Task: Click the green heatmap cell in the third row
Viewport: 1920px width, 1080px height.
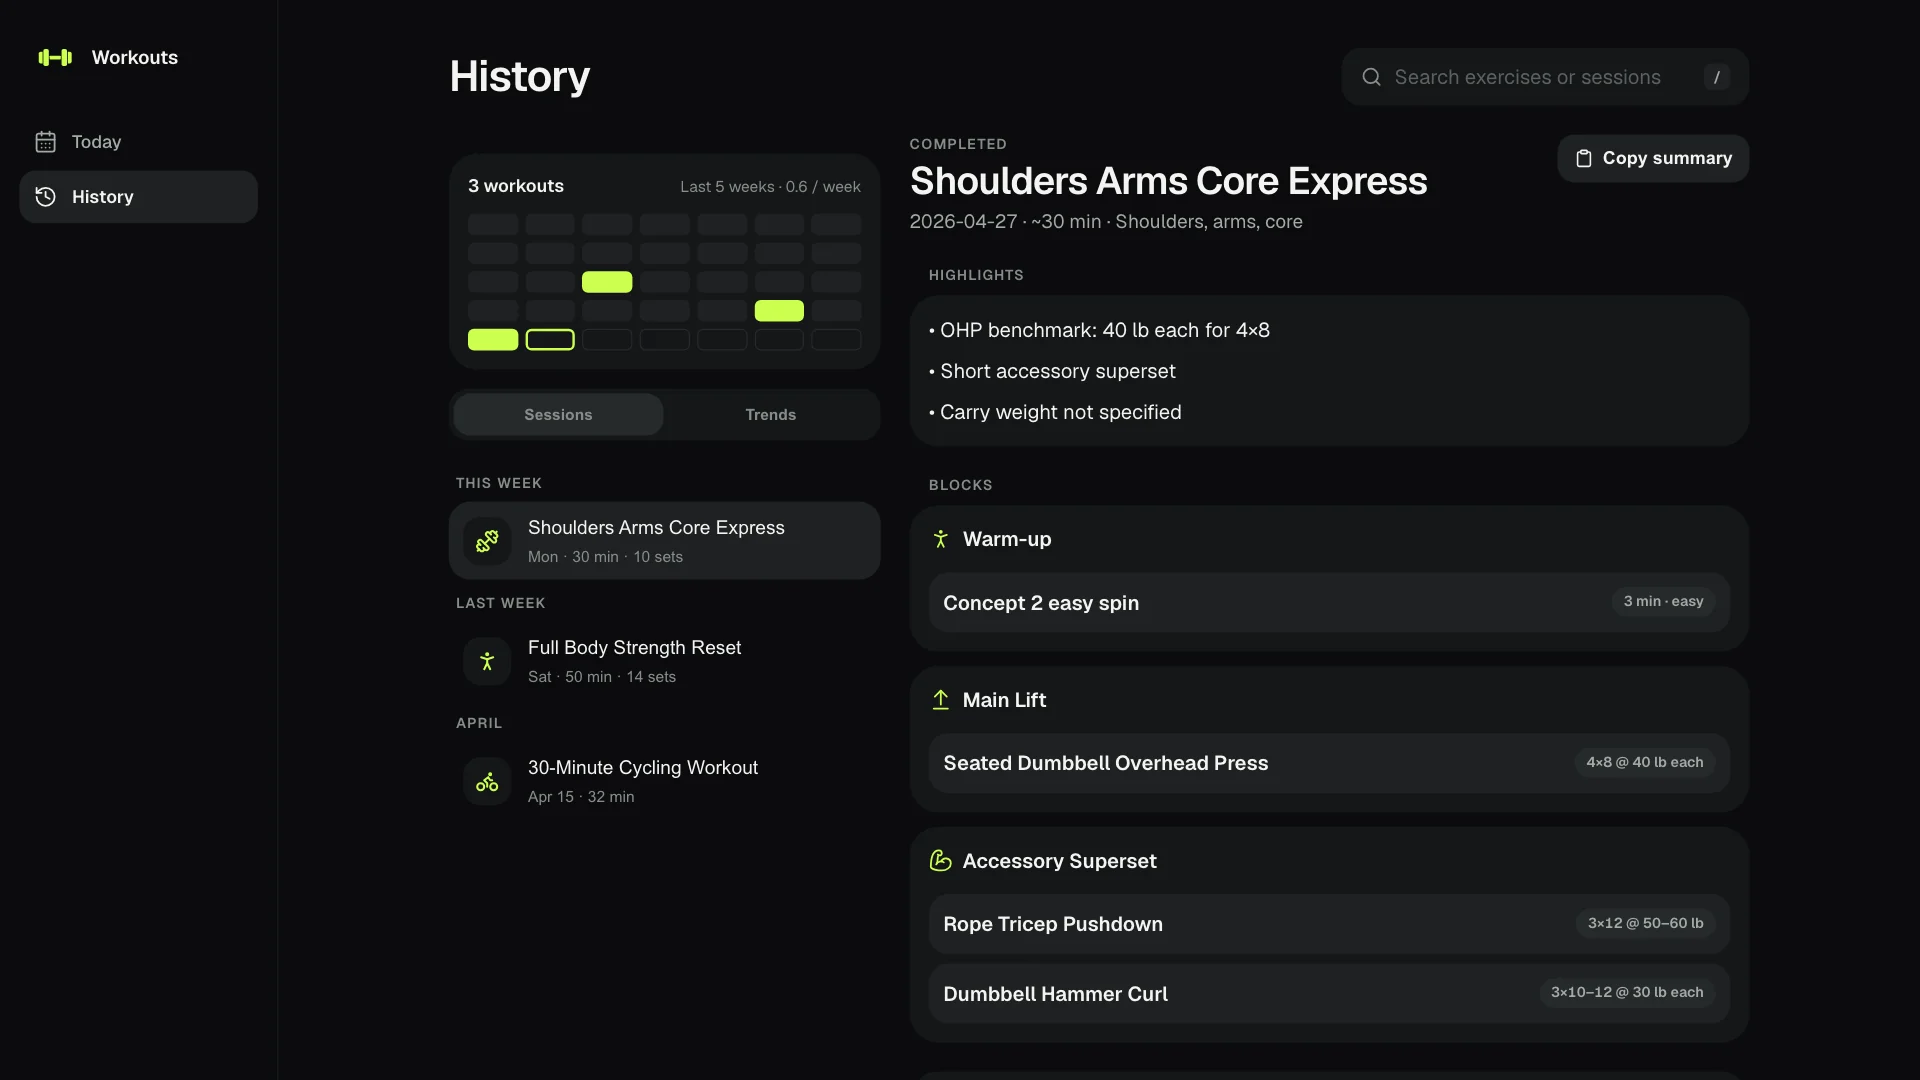Action: [607, 282]
